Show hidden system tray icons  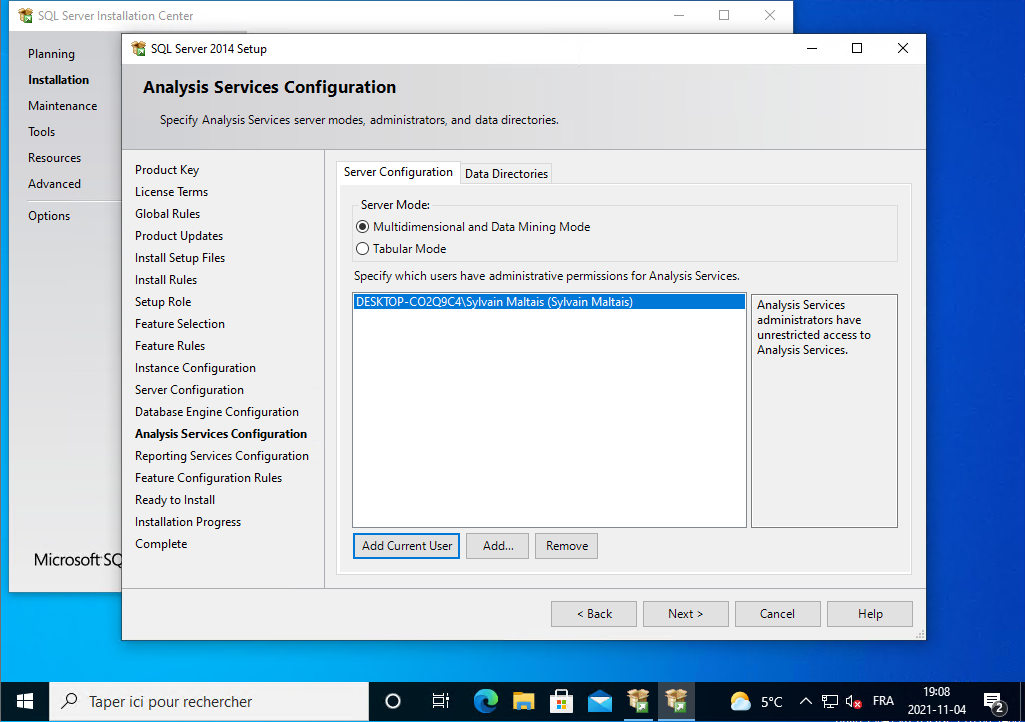pos(806,701)
